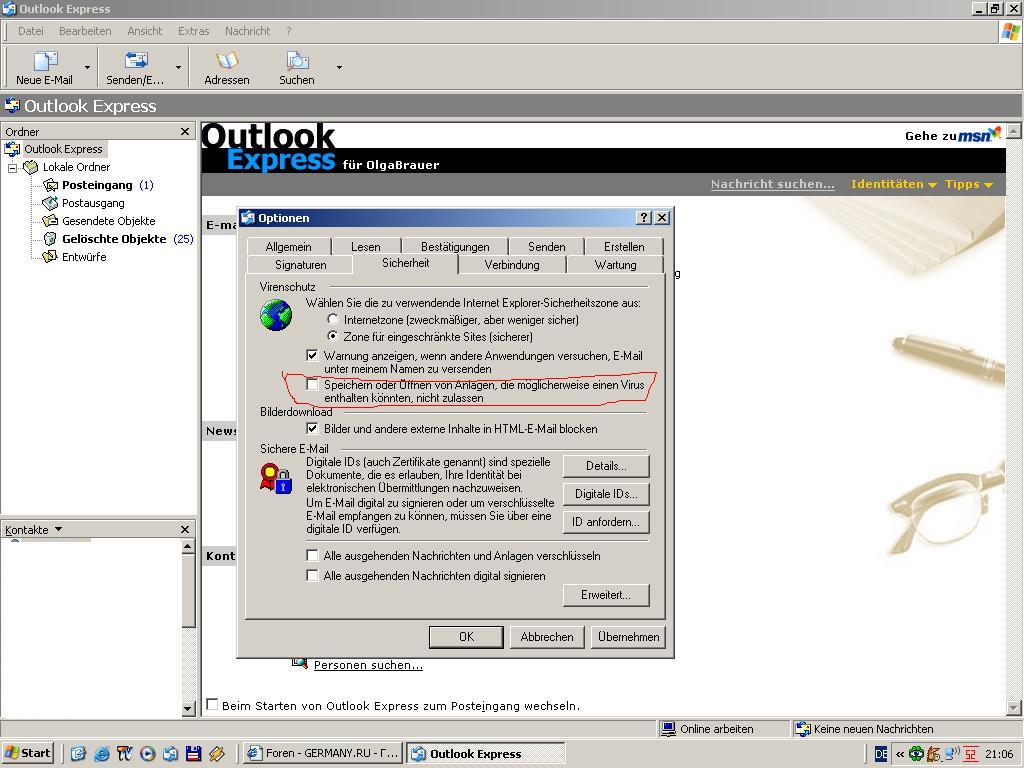
Task: Enable encrypting all outgoing messages and attachments
Action: [x=312, y=556]
